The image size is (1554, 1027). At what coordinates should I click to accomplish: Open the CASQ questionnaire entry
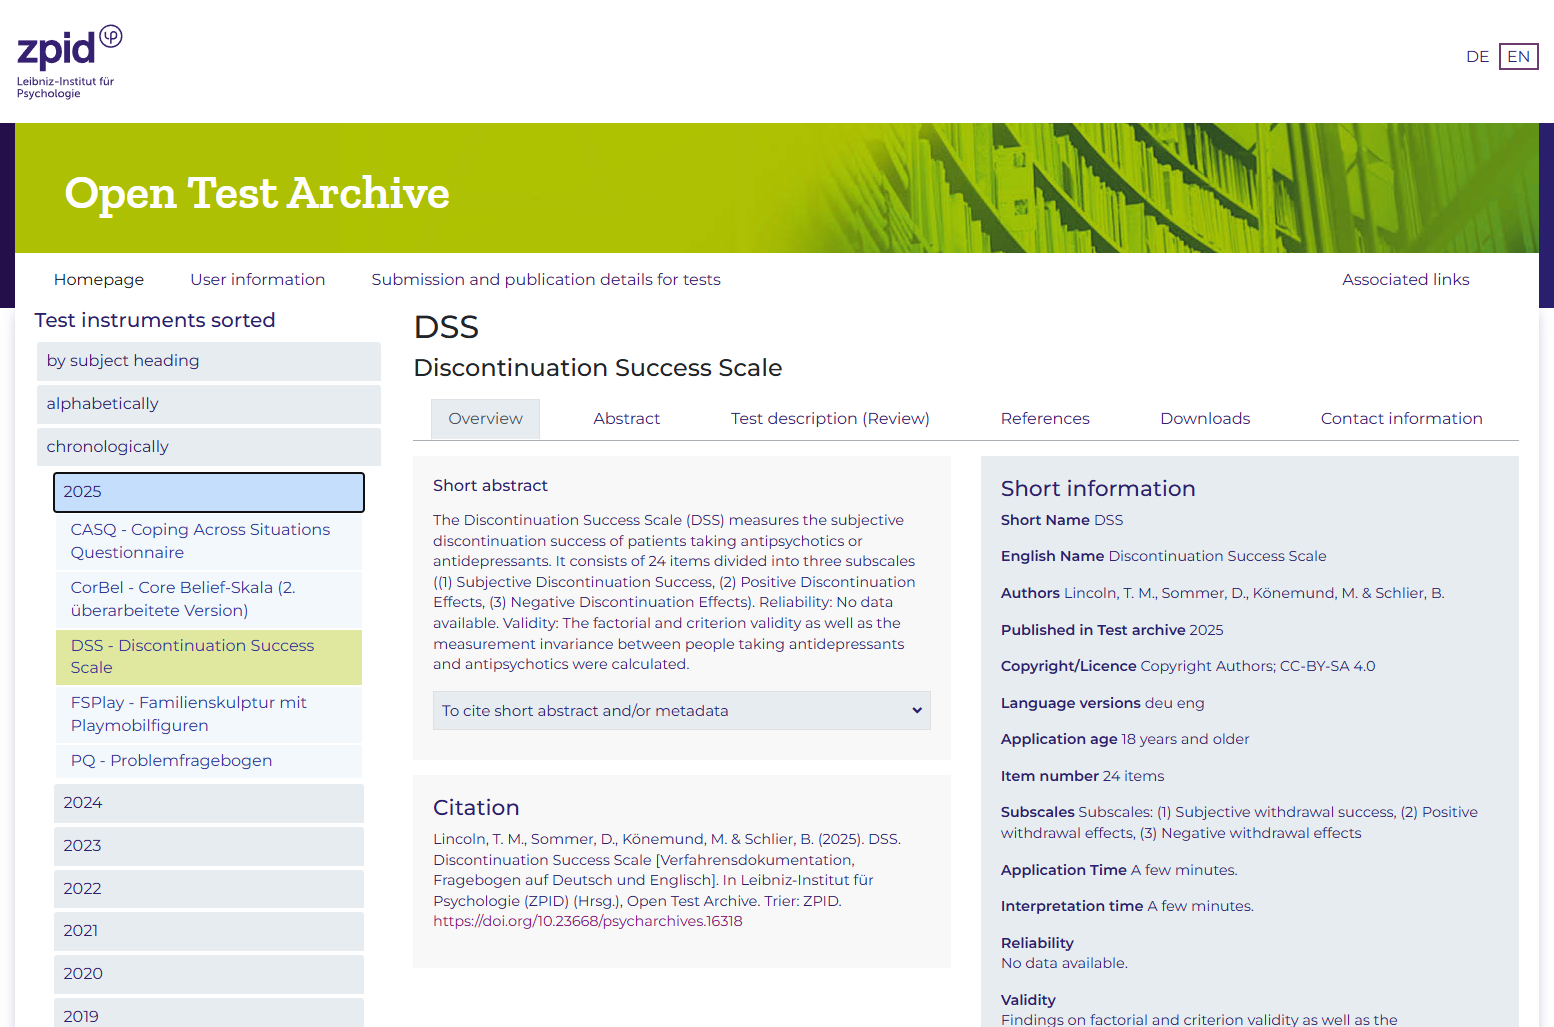click(x=200, y=541)
